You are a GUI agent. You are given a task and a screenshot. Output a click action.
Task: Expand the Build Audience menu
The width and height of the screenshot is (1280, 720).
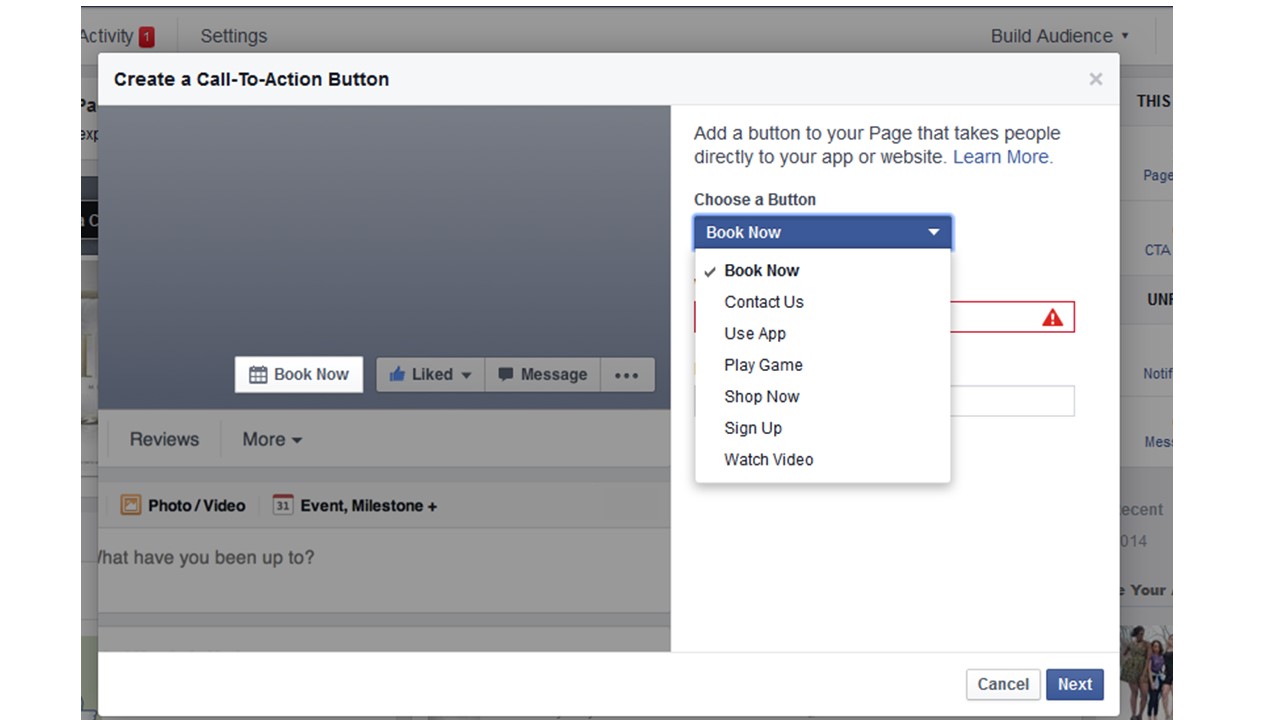[x=1060, y=36]
